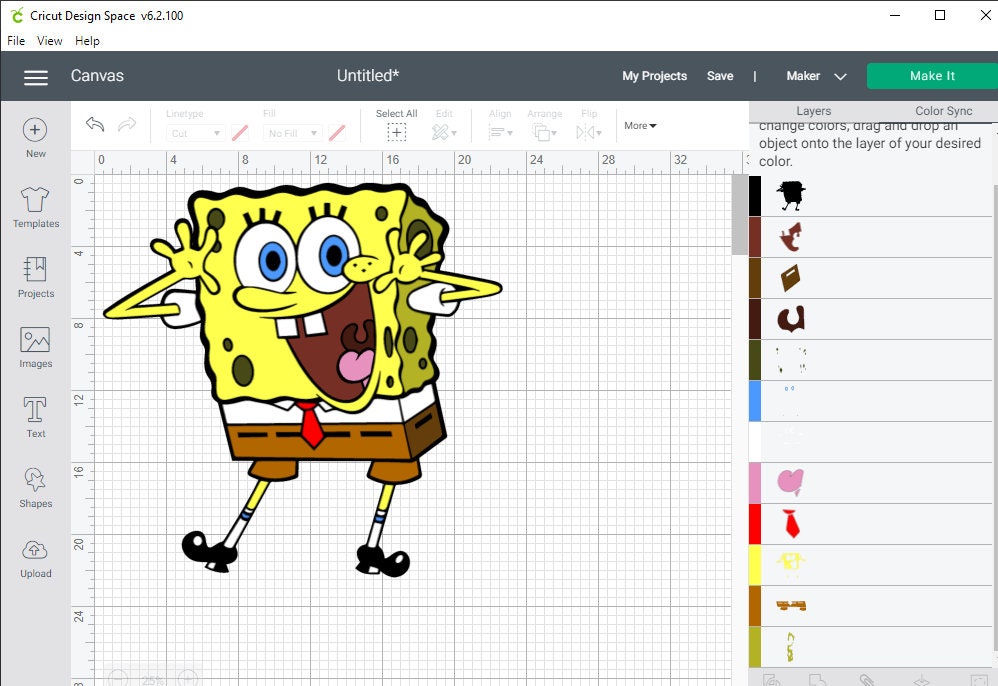The width and height of the screenshot is (998, 686).
Task: Click the Linetype color swatch
Action: coord(239,132)
